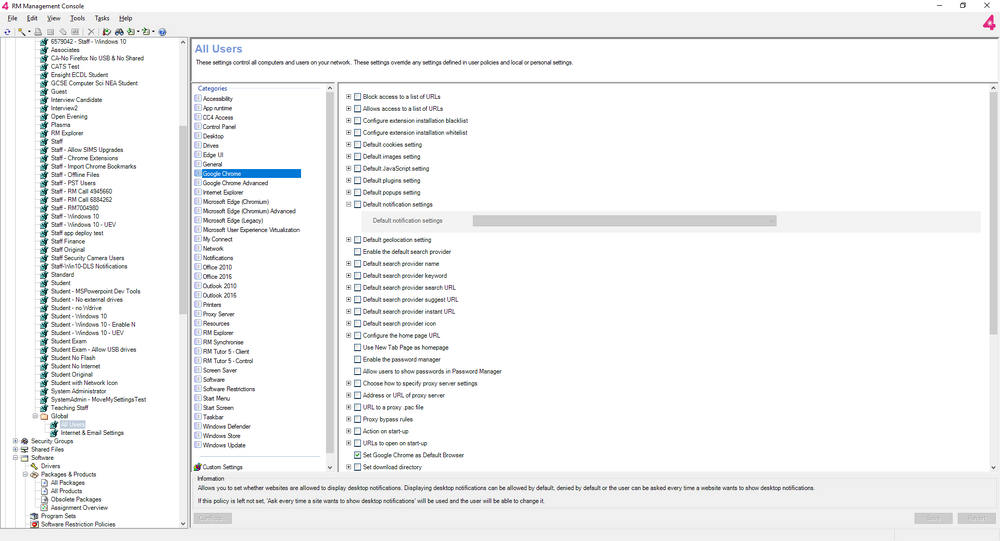Viewport: 1000px width, 541px height.
Task: Tick Proxy bypass rules checkbox
Action: coord(357,420)
